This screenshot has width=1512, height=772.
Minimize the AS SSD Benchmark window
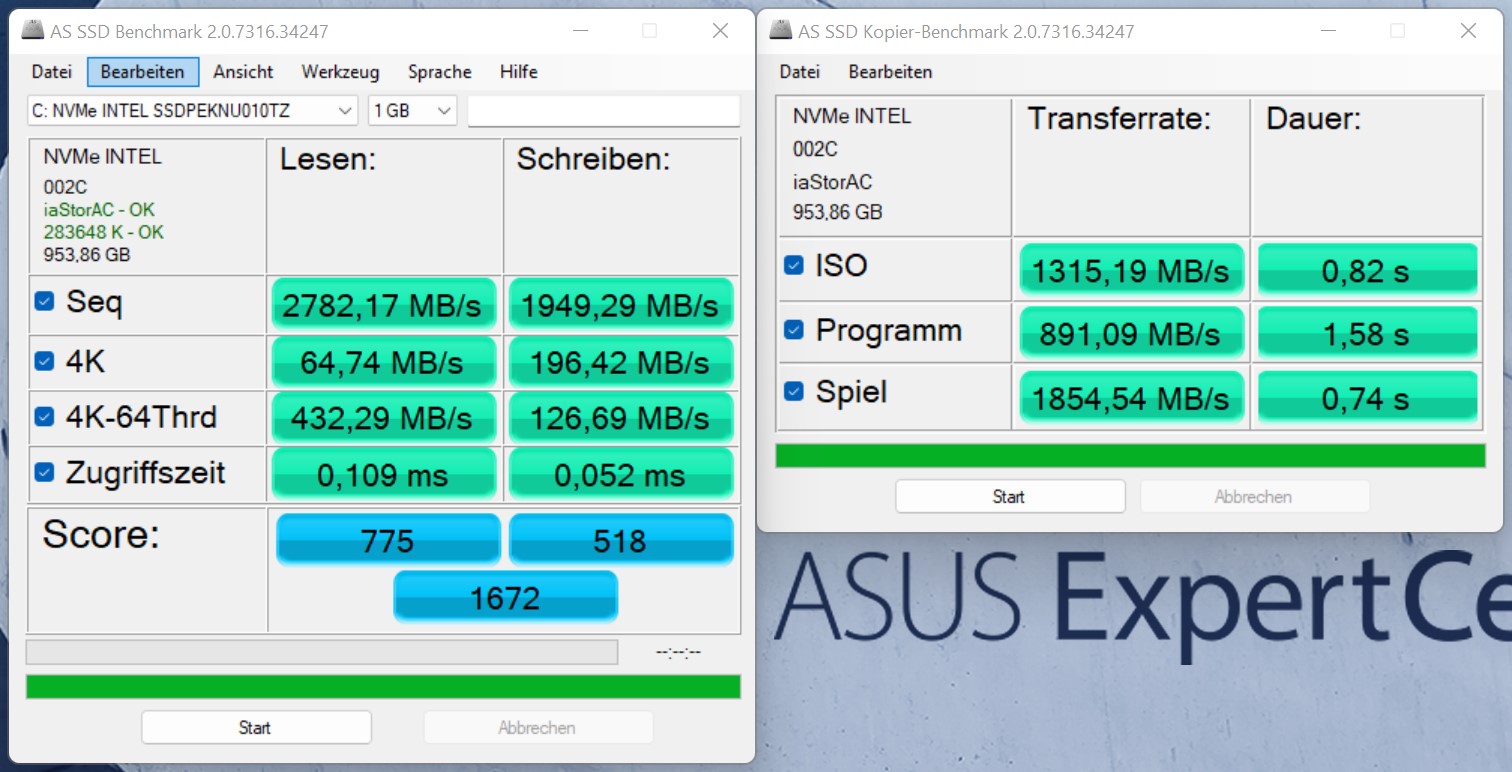580,31
